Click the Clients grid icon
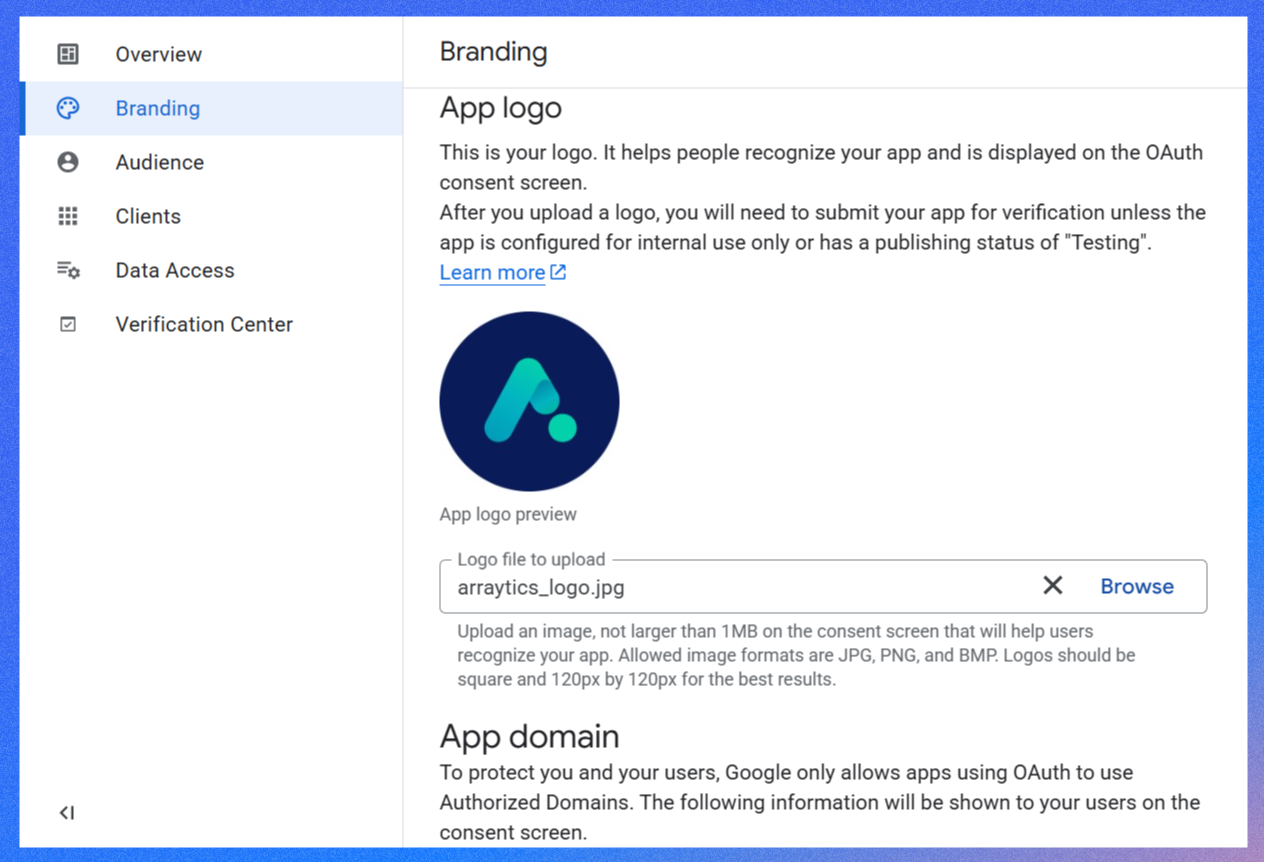 click(68, 216)
